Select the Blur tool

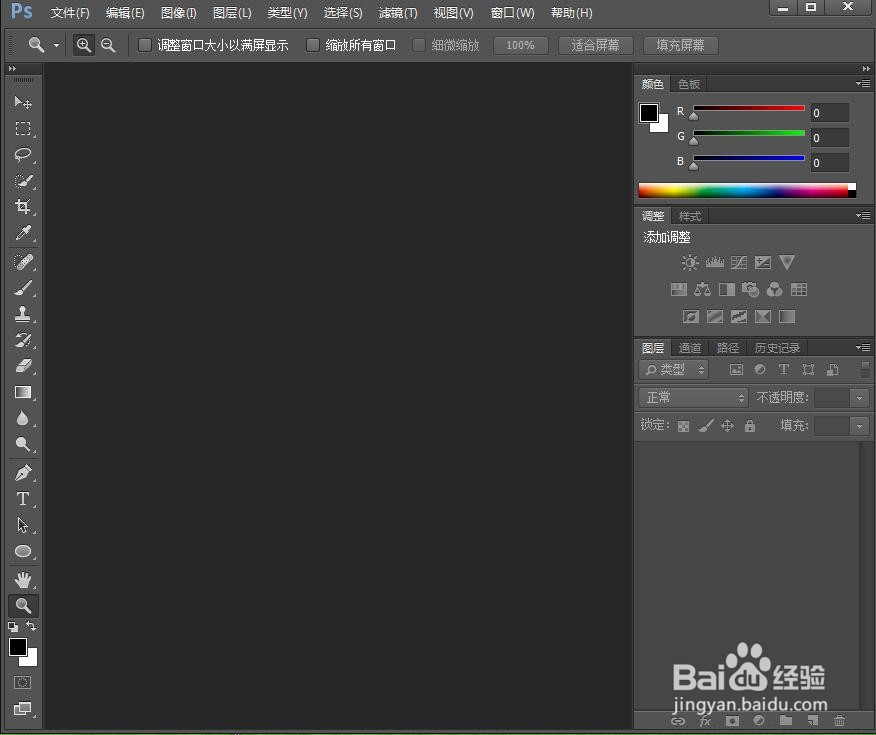point(23,418)
